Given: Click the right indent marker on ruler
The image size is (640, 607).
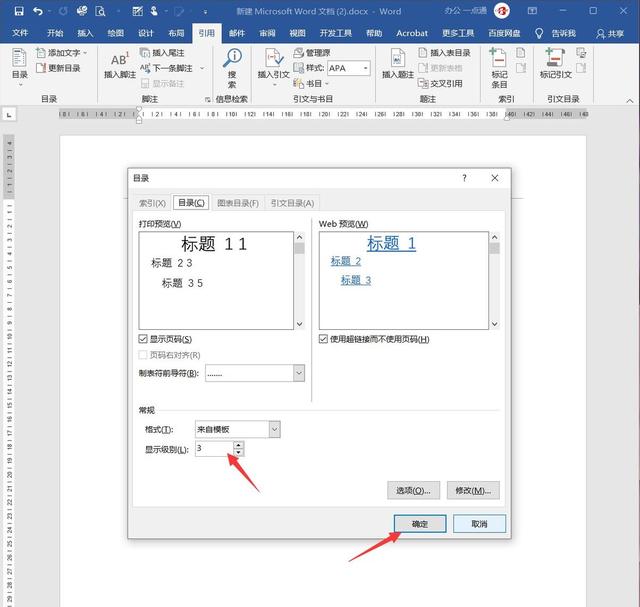Looking at the screenshot, I should tap(507, 118).
